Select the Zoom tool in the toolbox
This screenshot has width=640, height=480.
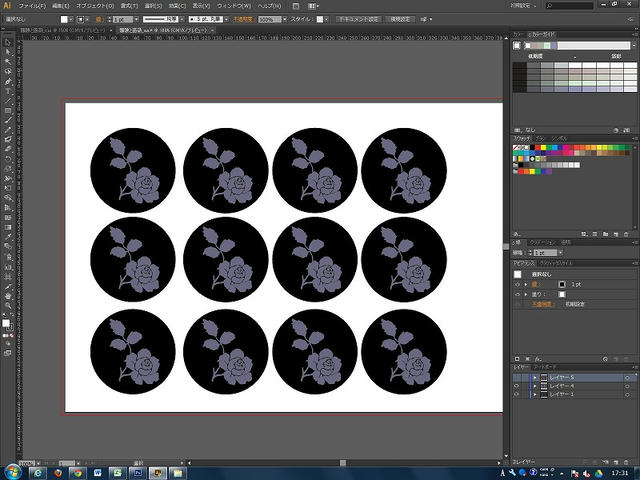coord(8,305)
